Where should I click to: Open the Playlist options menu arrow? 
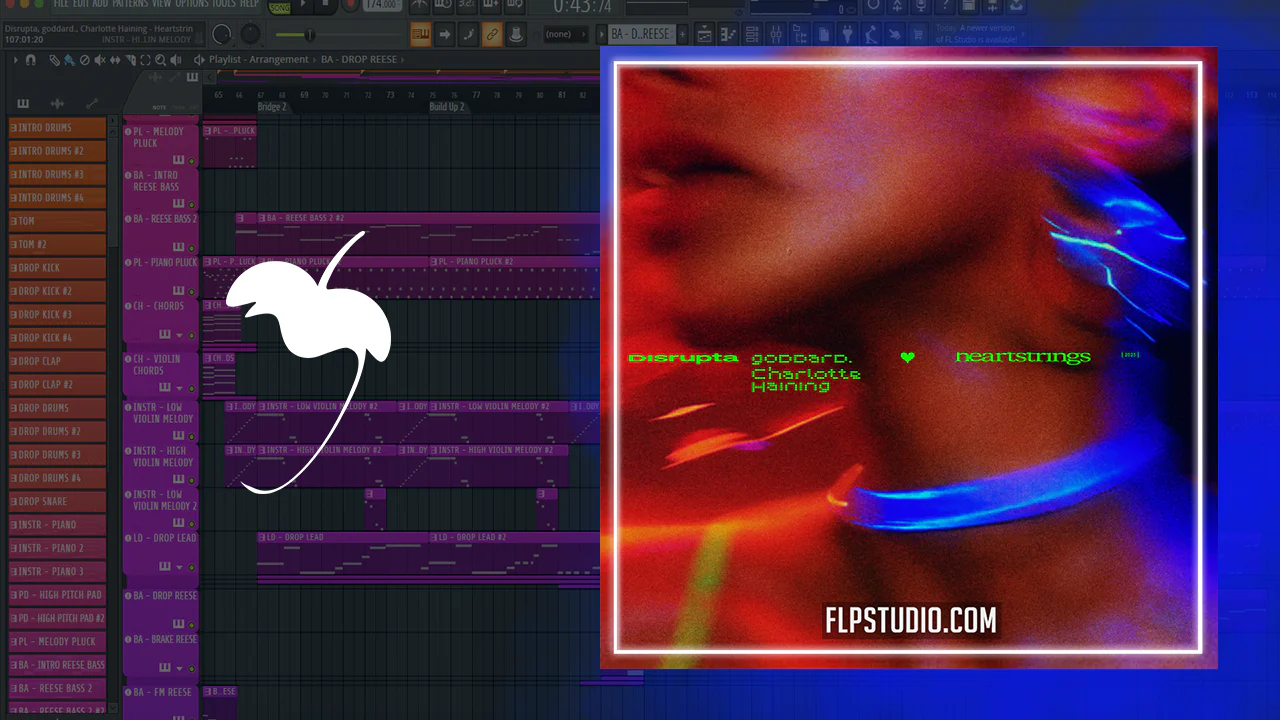pyautogui.click(x=16, y=60)
